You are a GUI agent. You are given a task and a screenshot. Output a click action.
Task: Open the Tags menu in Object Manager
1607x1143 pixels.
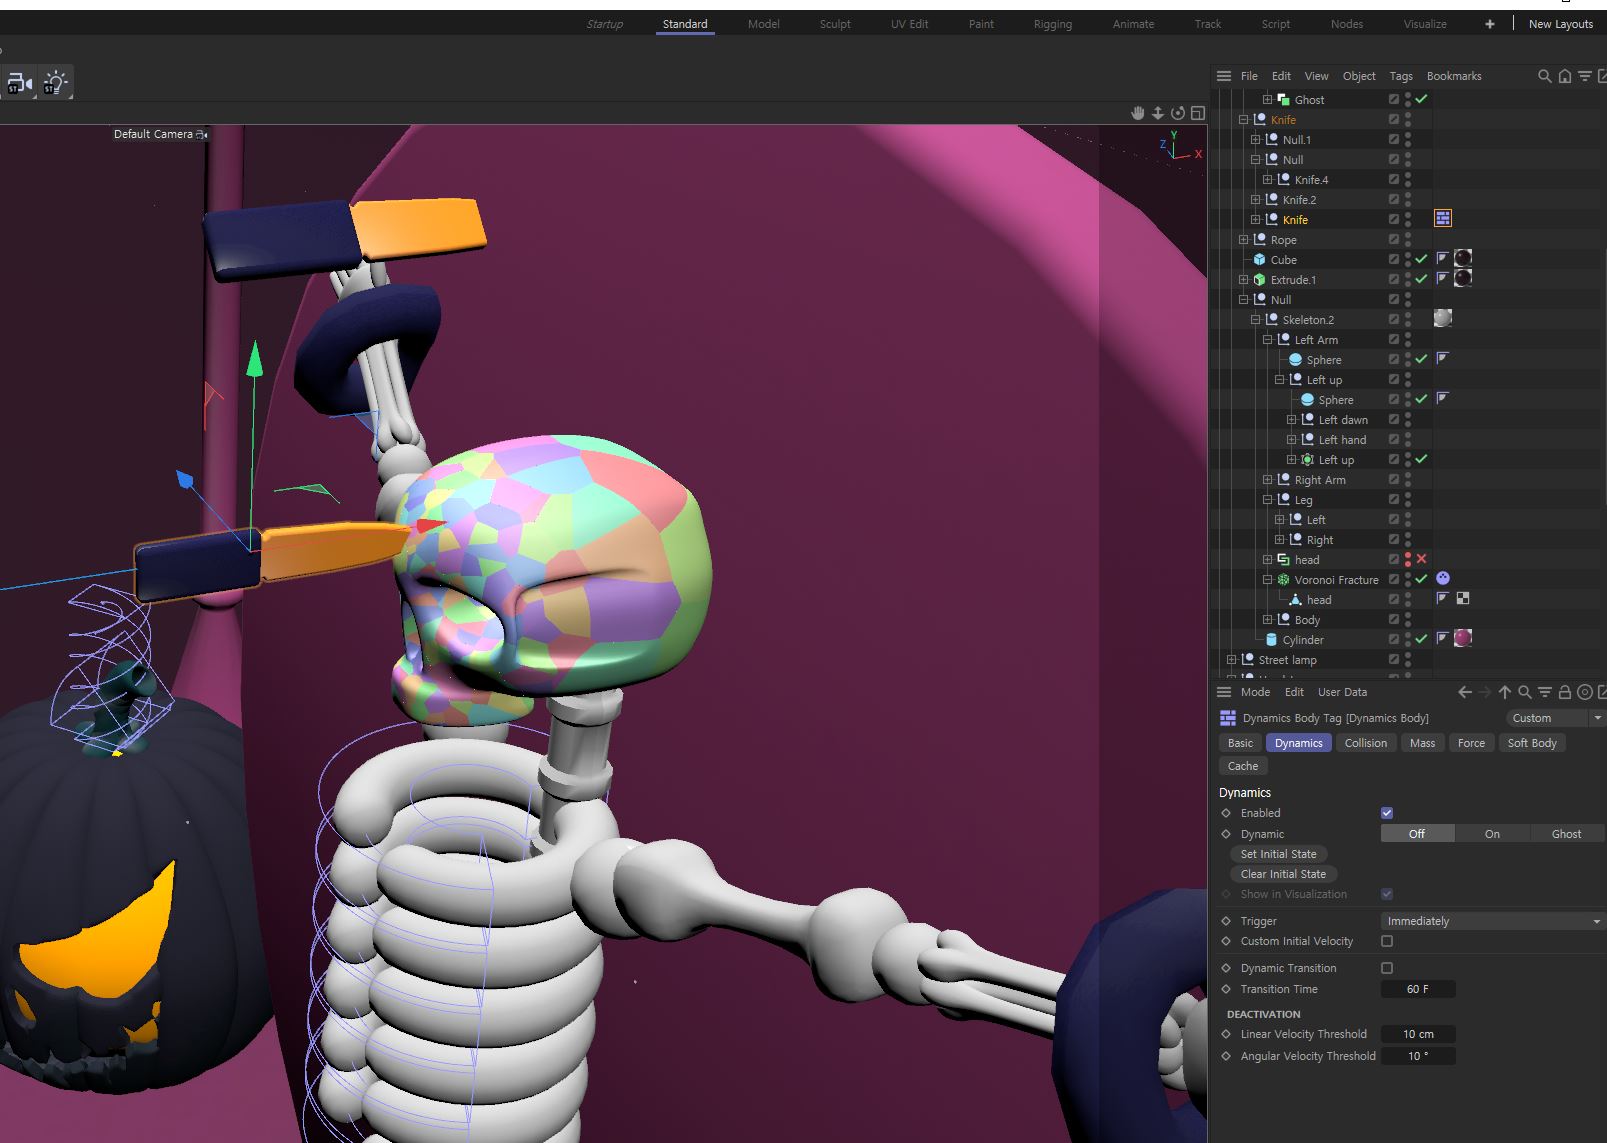[x=1401, y=76]
